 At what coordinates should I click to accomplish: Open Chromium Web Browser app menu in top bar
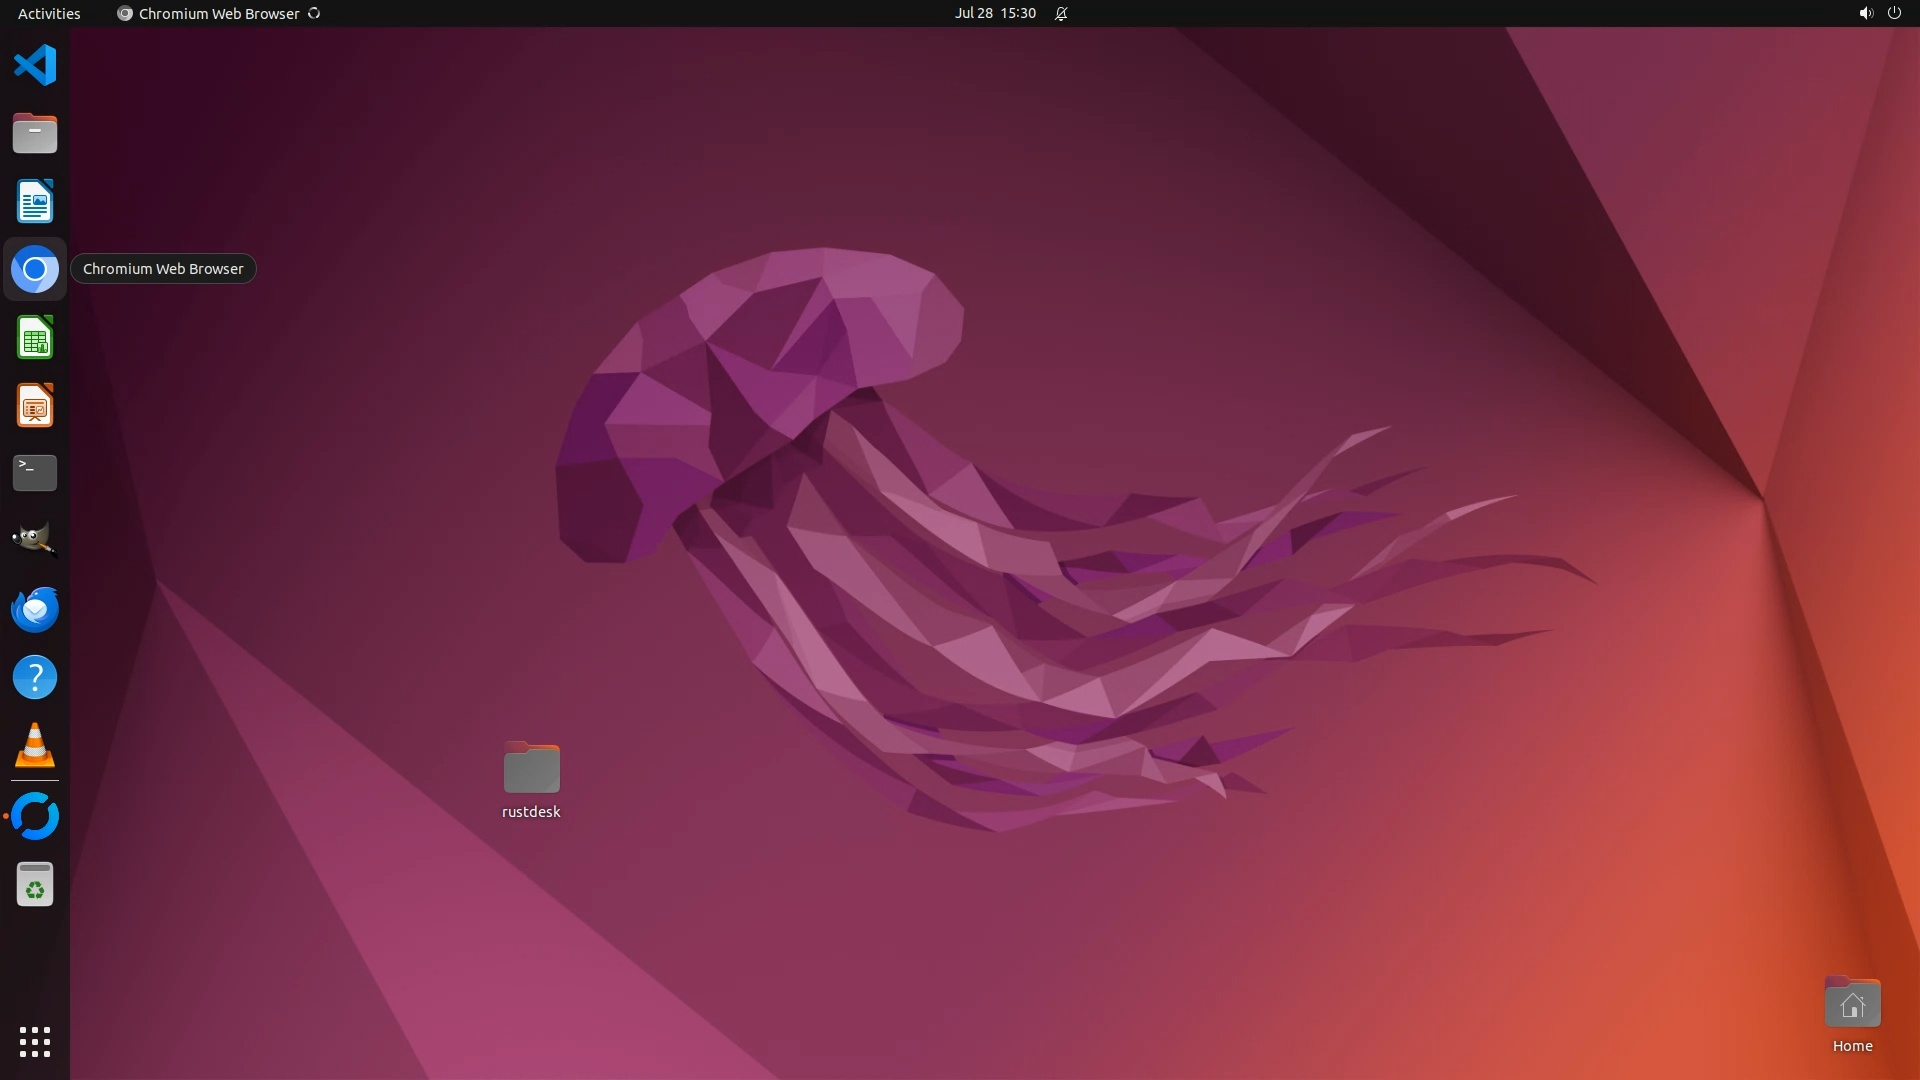point(218,13)
